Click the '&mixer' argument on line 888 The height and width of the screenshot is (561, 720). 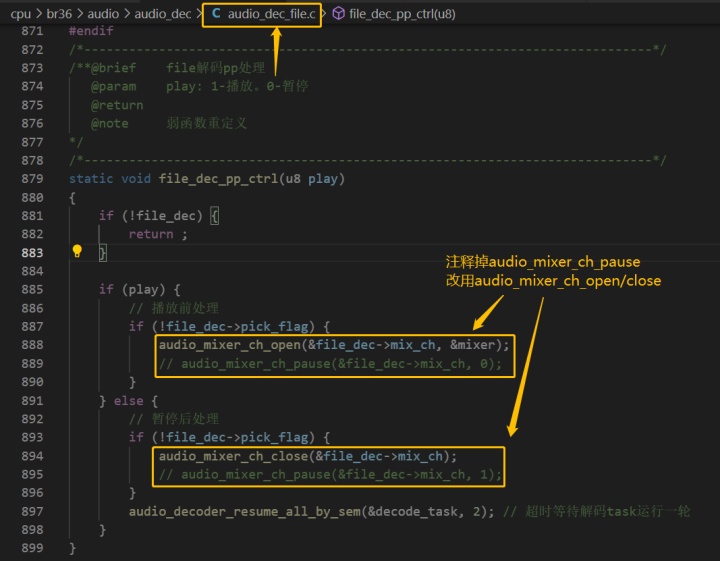click(473, 345)
